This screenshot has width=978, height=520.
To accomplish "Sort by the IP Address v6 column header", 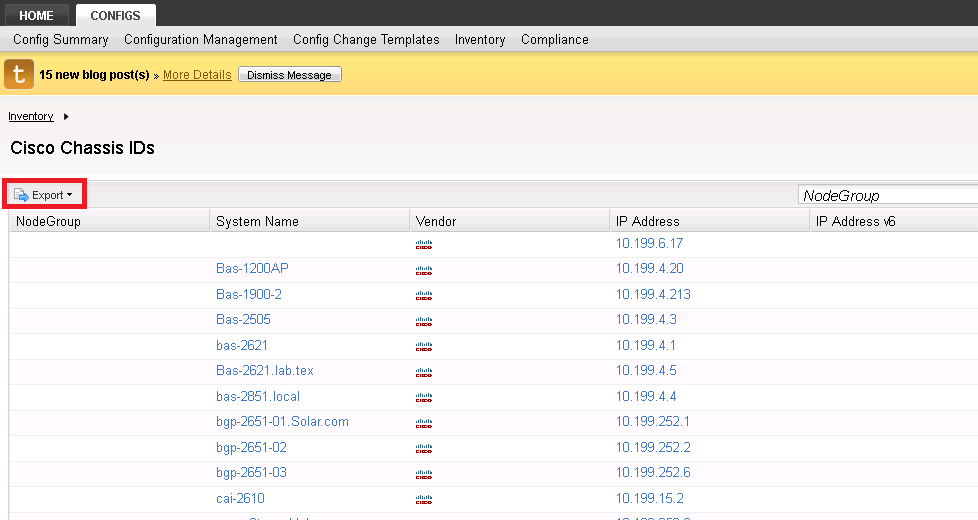I will pyautogui.click(x=894, y=221).
